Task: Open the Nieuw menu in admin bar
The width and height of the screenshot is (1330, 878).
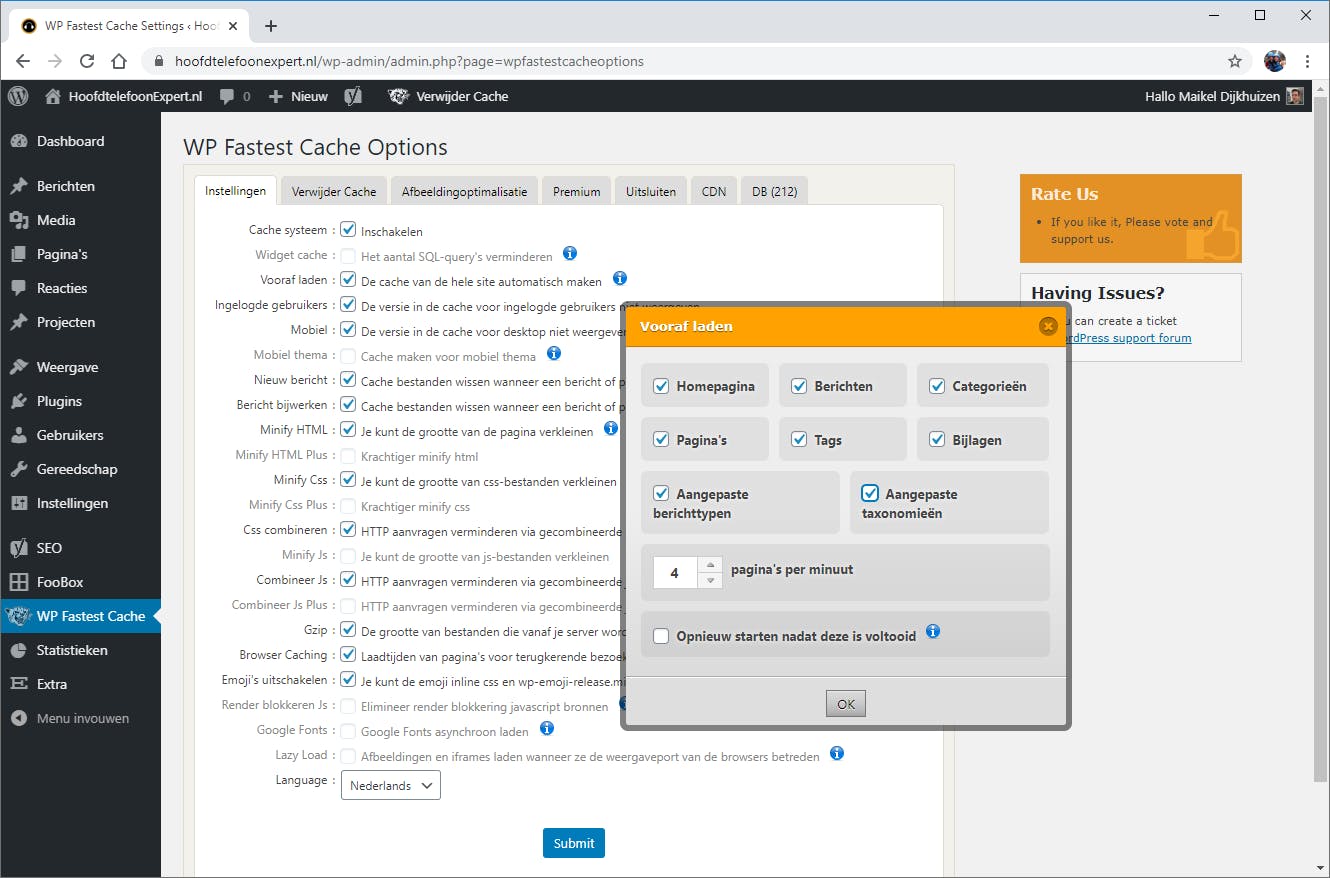Action: coord(298,97)
